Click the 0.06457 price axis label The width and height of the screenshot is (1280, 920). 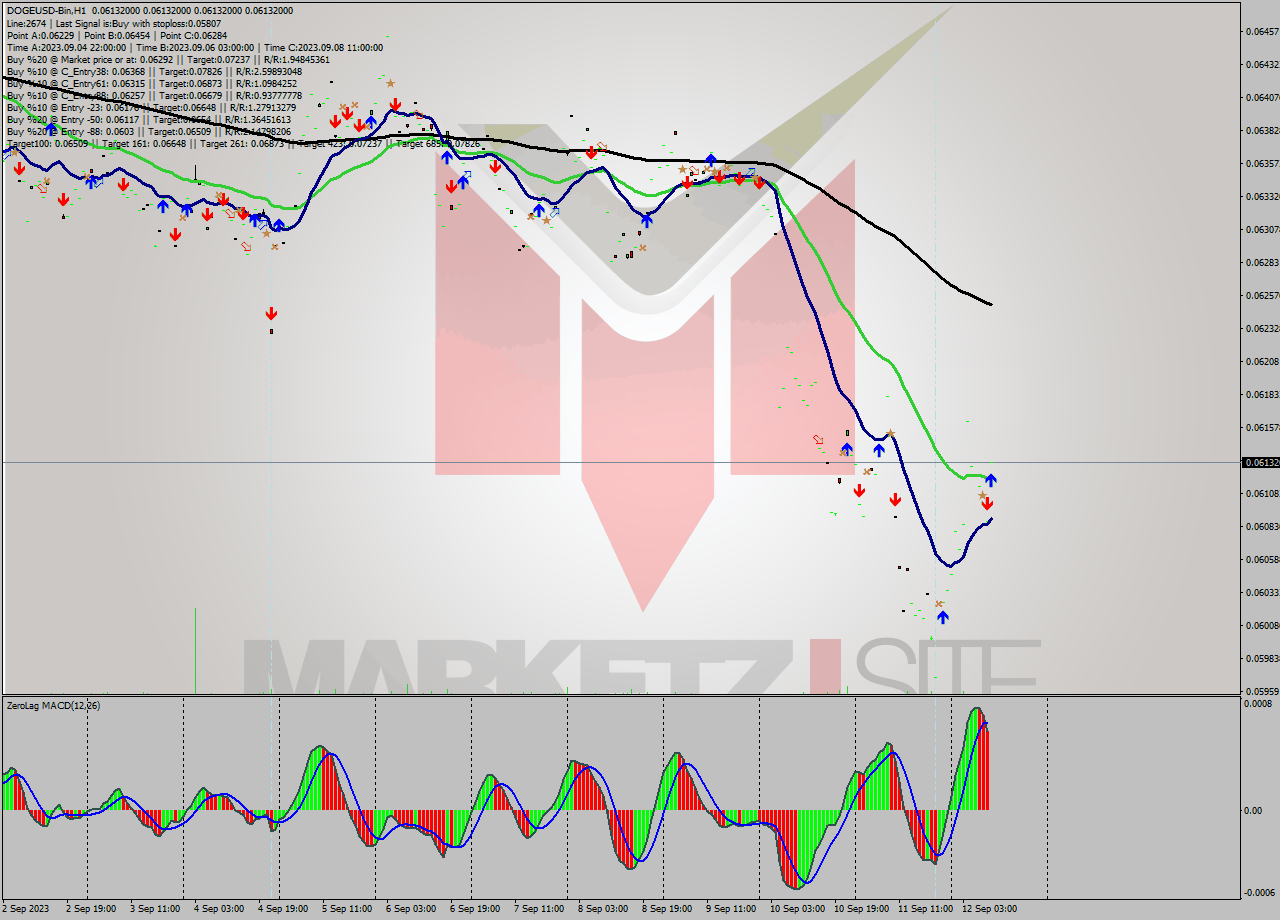point(1262,31)
